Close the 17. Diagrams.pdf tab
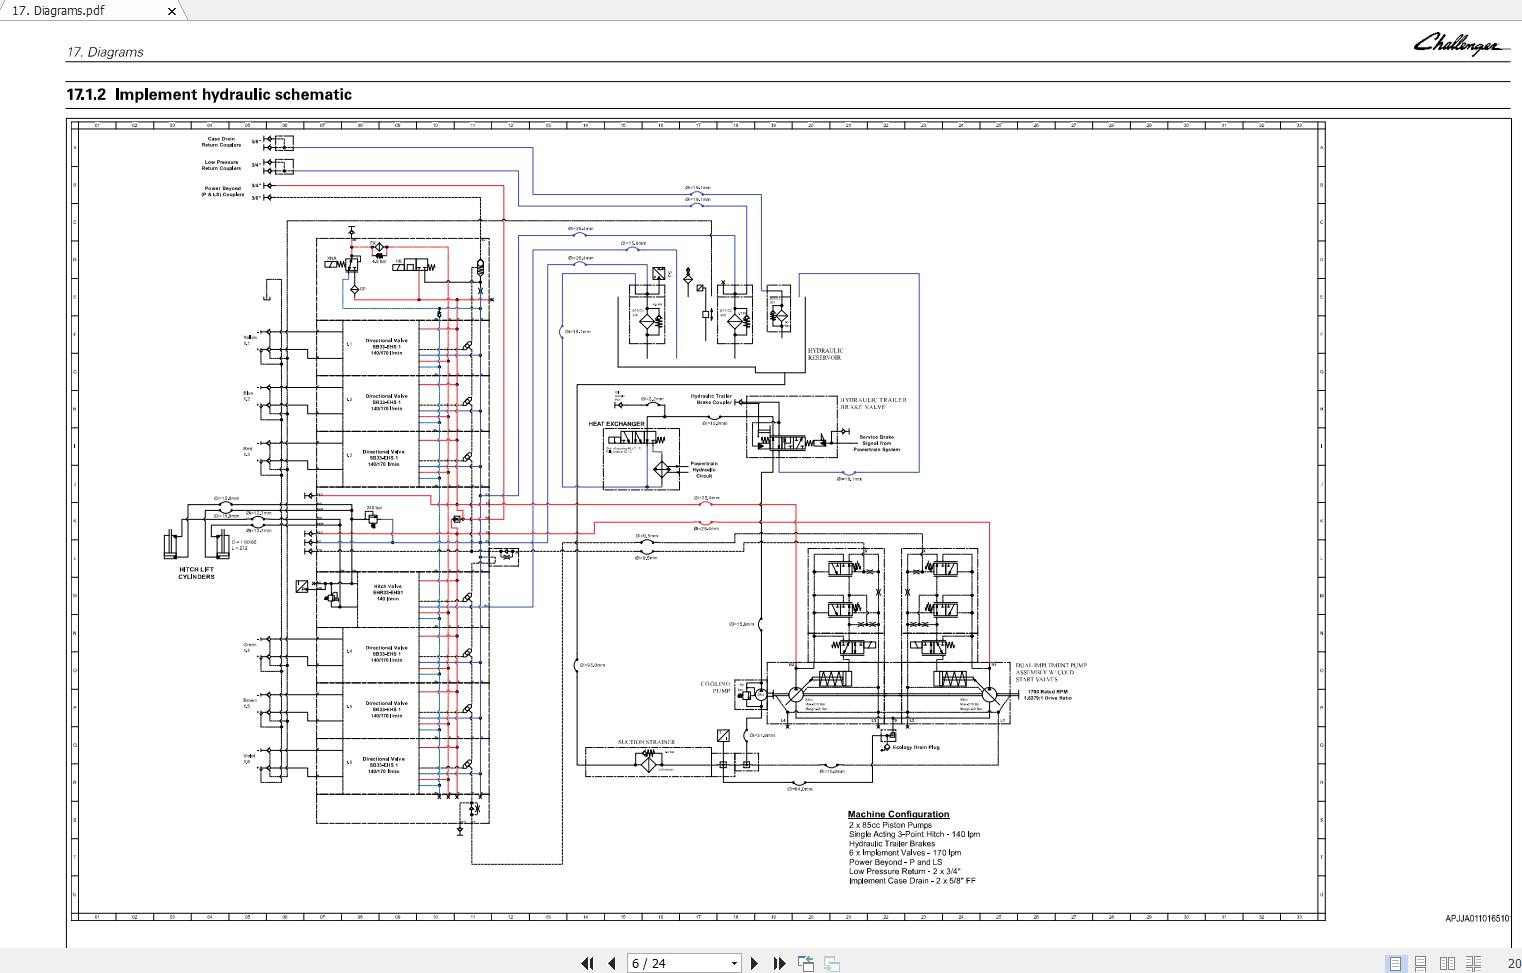 [x=171, y=11]
